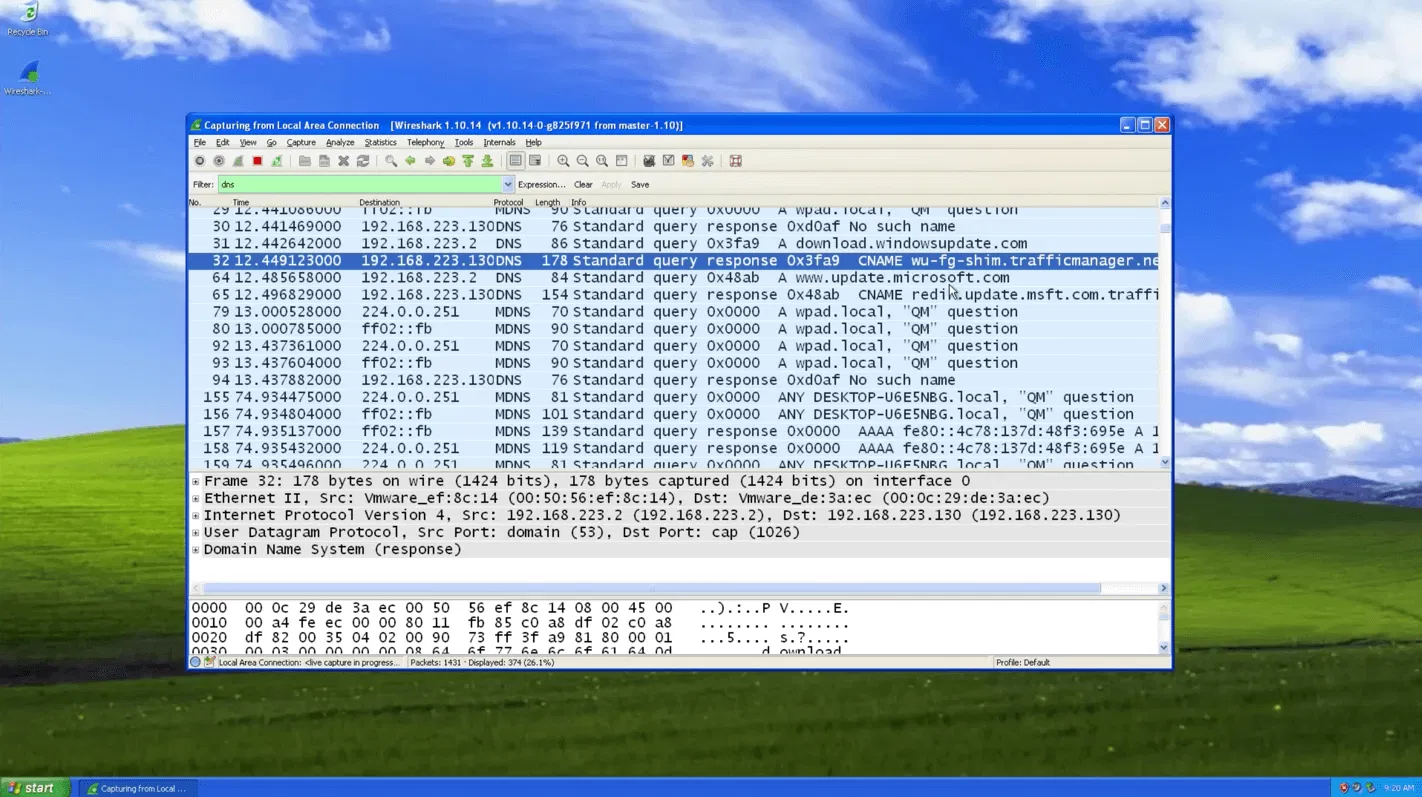
Task: Open the capture options icon
Action: pyautogui.click(x=219, y=161)
